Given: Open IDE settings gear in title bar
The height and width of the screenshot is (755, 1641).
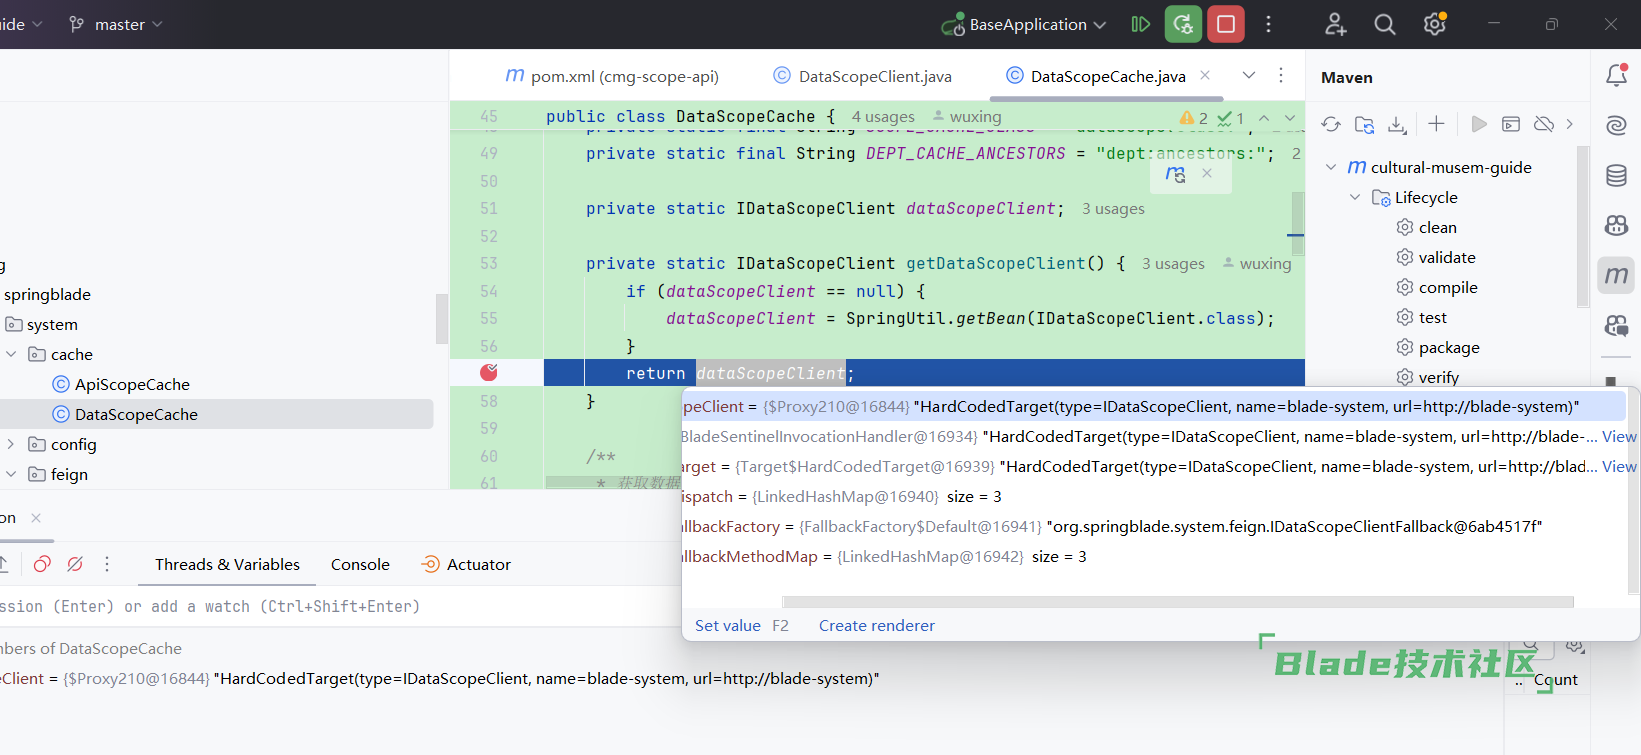Looking at the screenshot, I should (1435, 24).
